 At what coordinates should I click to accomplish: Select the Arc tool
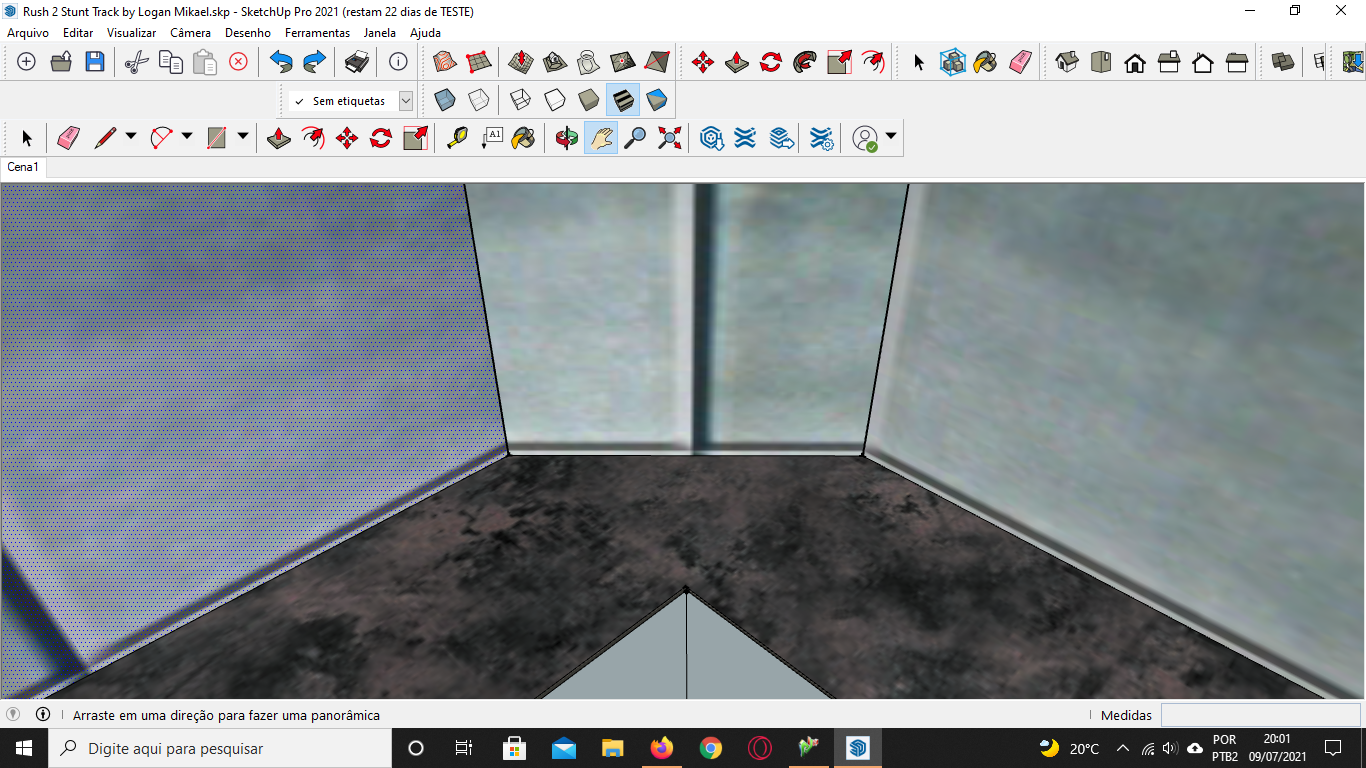(x=162, y=138)
